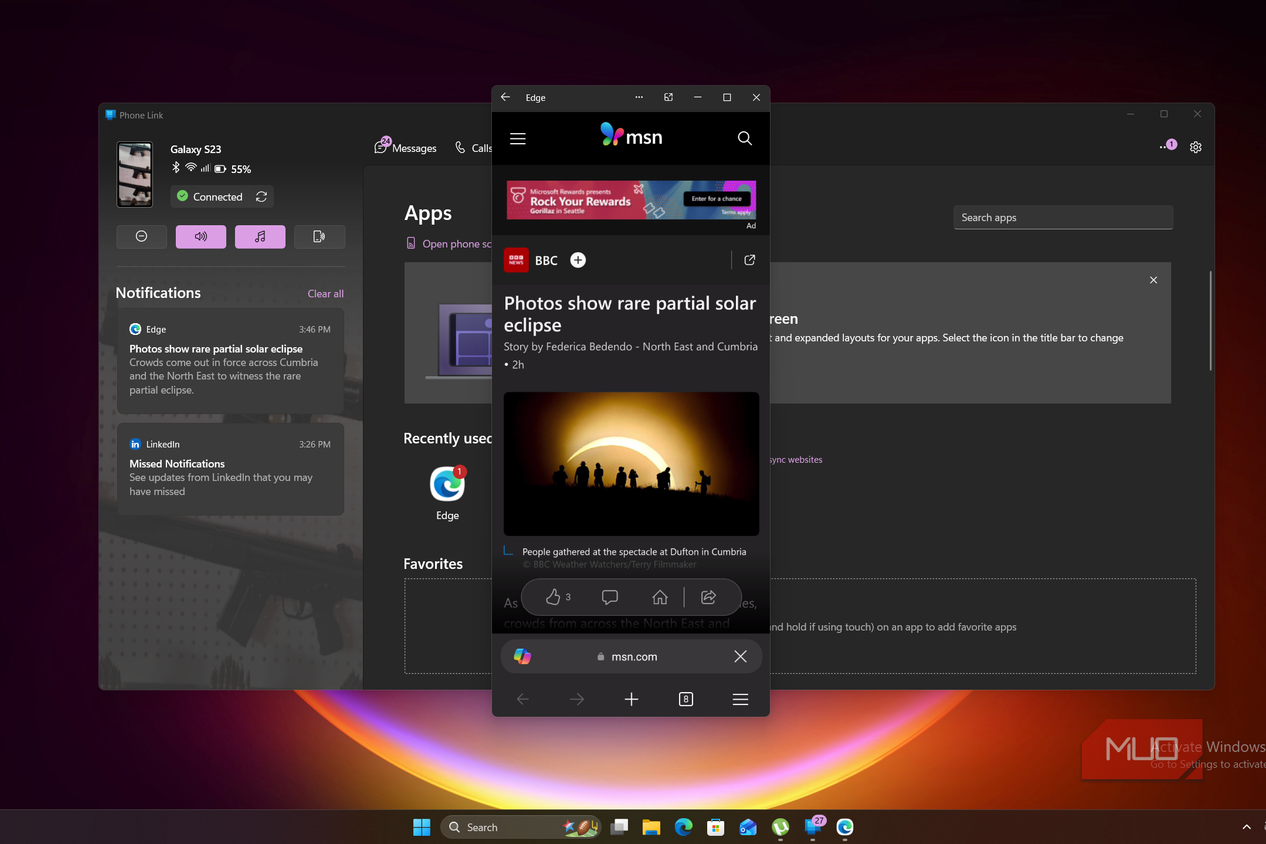Open File Explorer from taskbar

pos(652,827)
